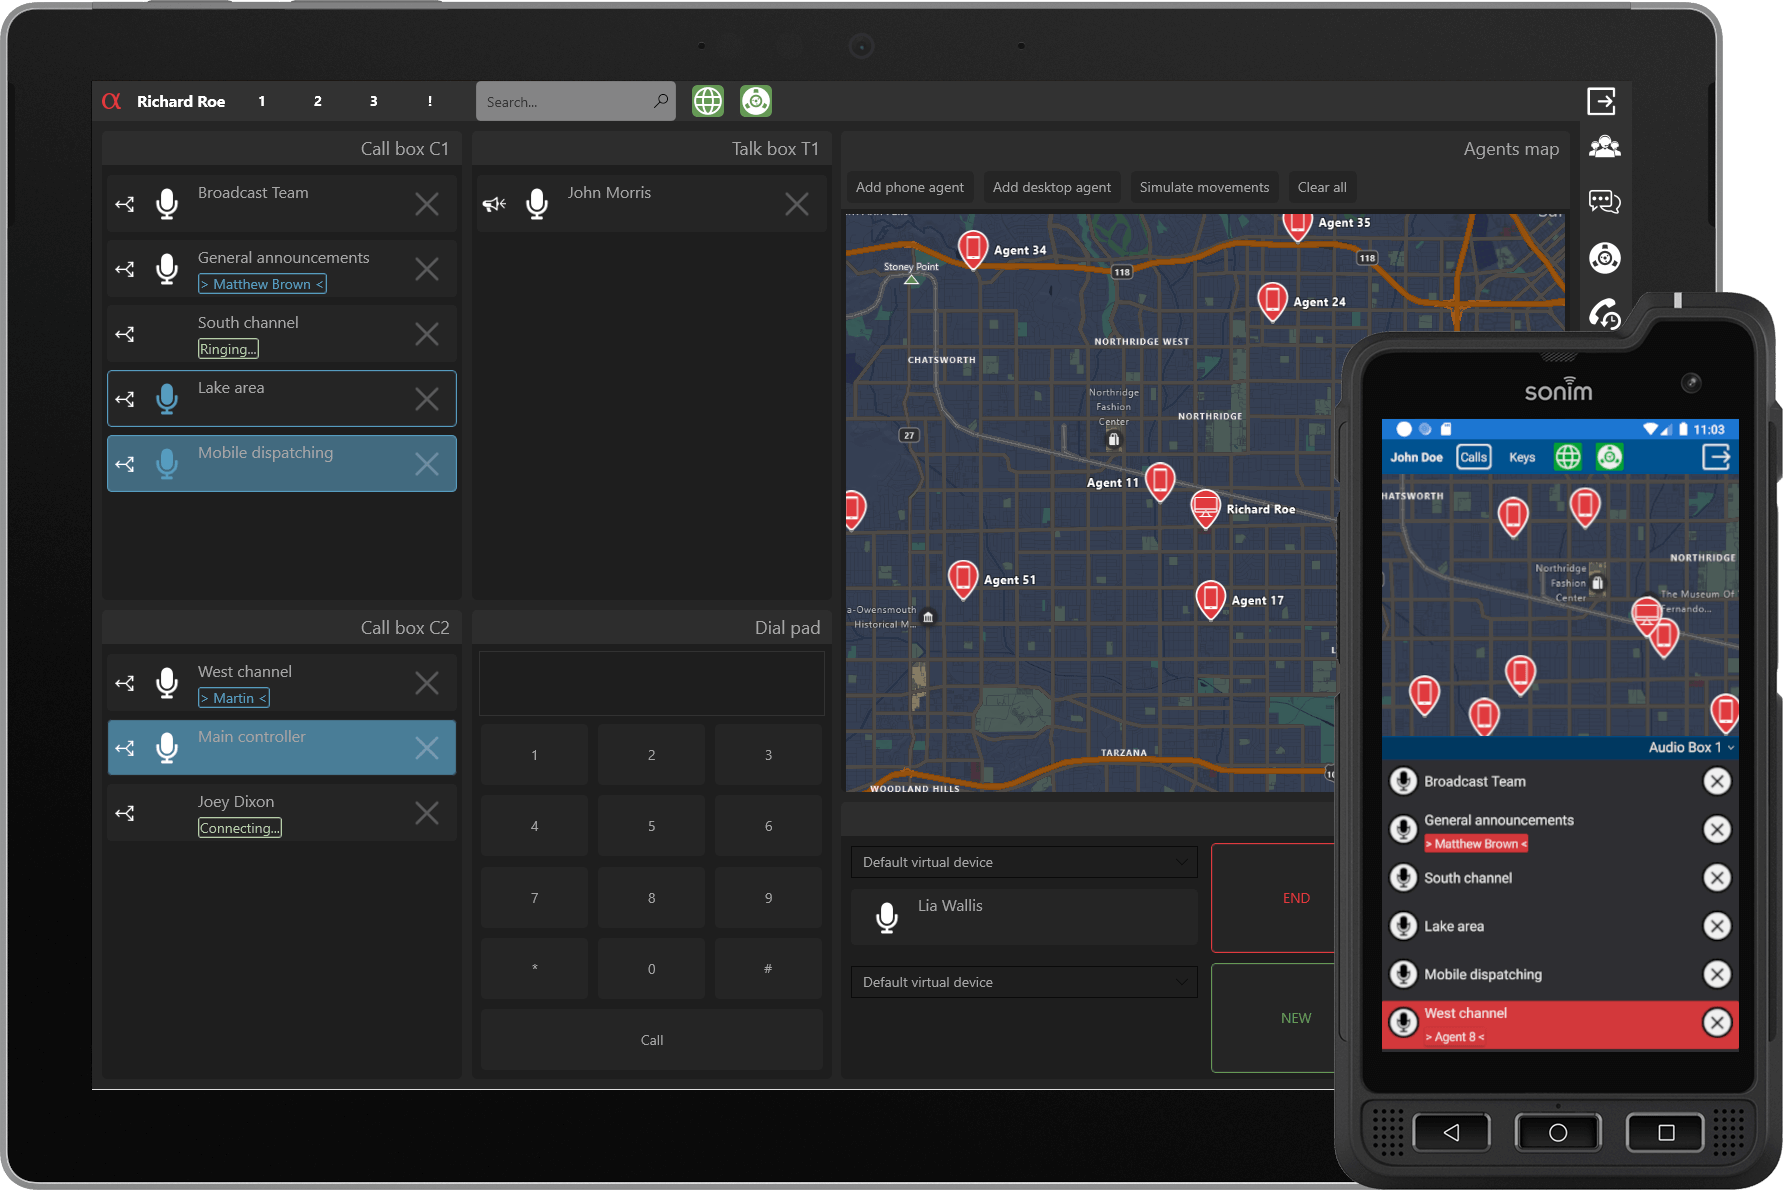Viewport: 1783px width, 1190px height.
Task: Click dial pad star key
Action: tap(534, 969)
